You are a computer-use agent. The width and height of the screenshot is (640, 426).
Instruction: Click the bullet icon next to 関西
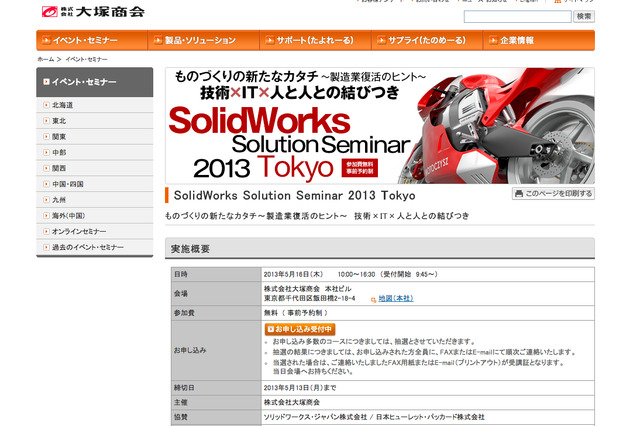[x=47, y=168]
